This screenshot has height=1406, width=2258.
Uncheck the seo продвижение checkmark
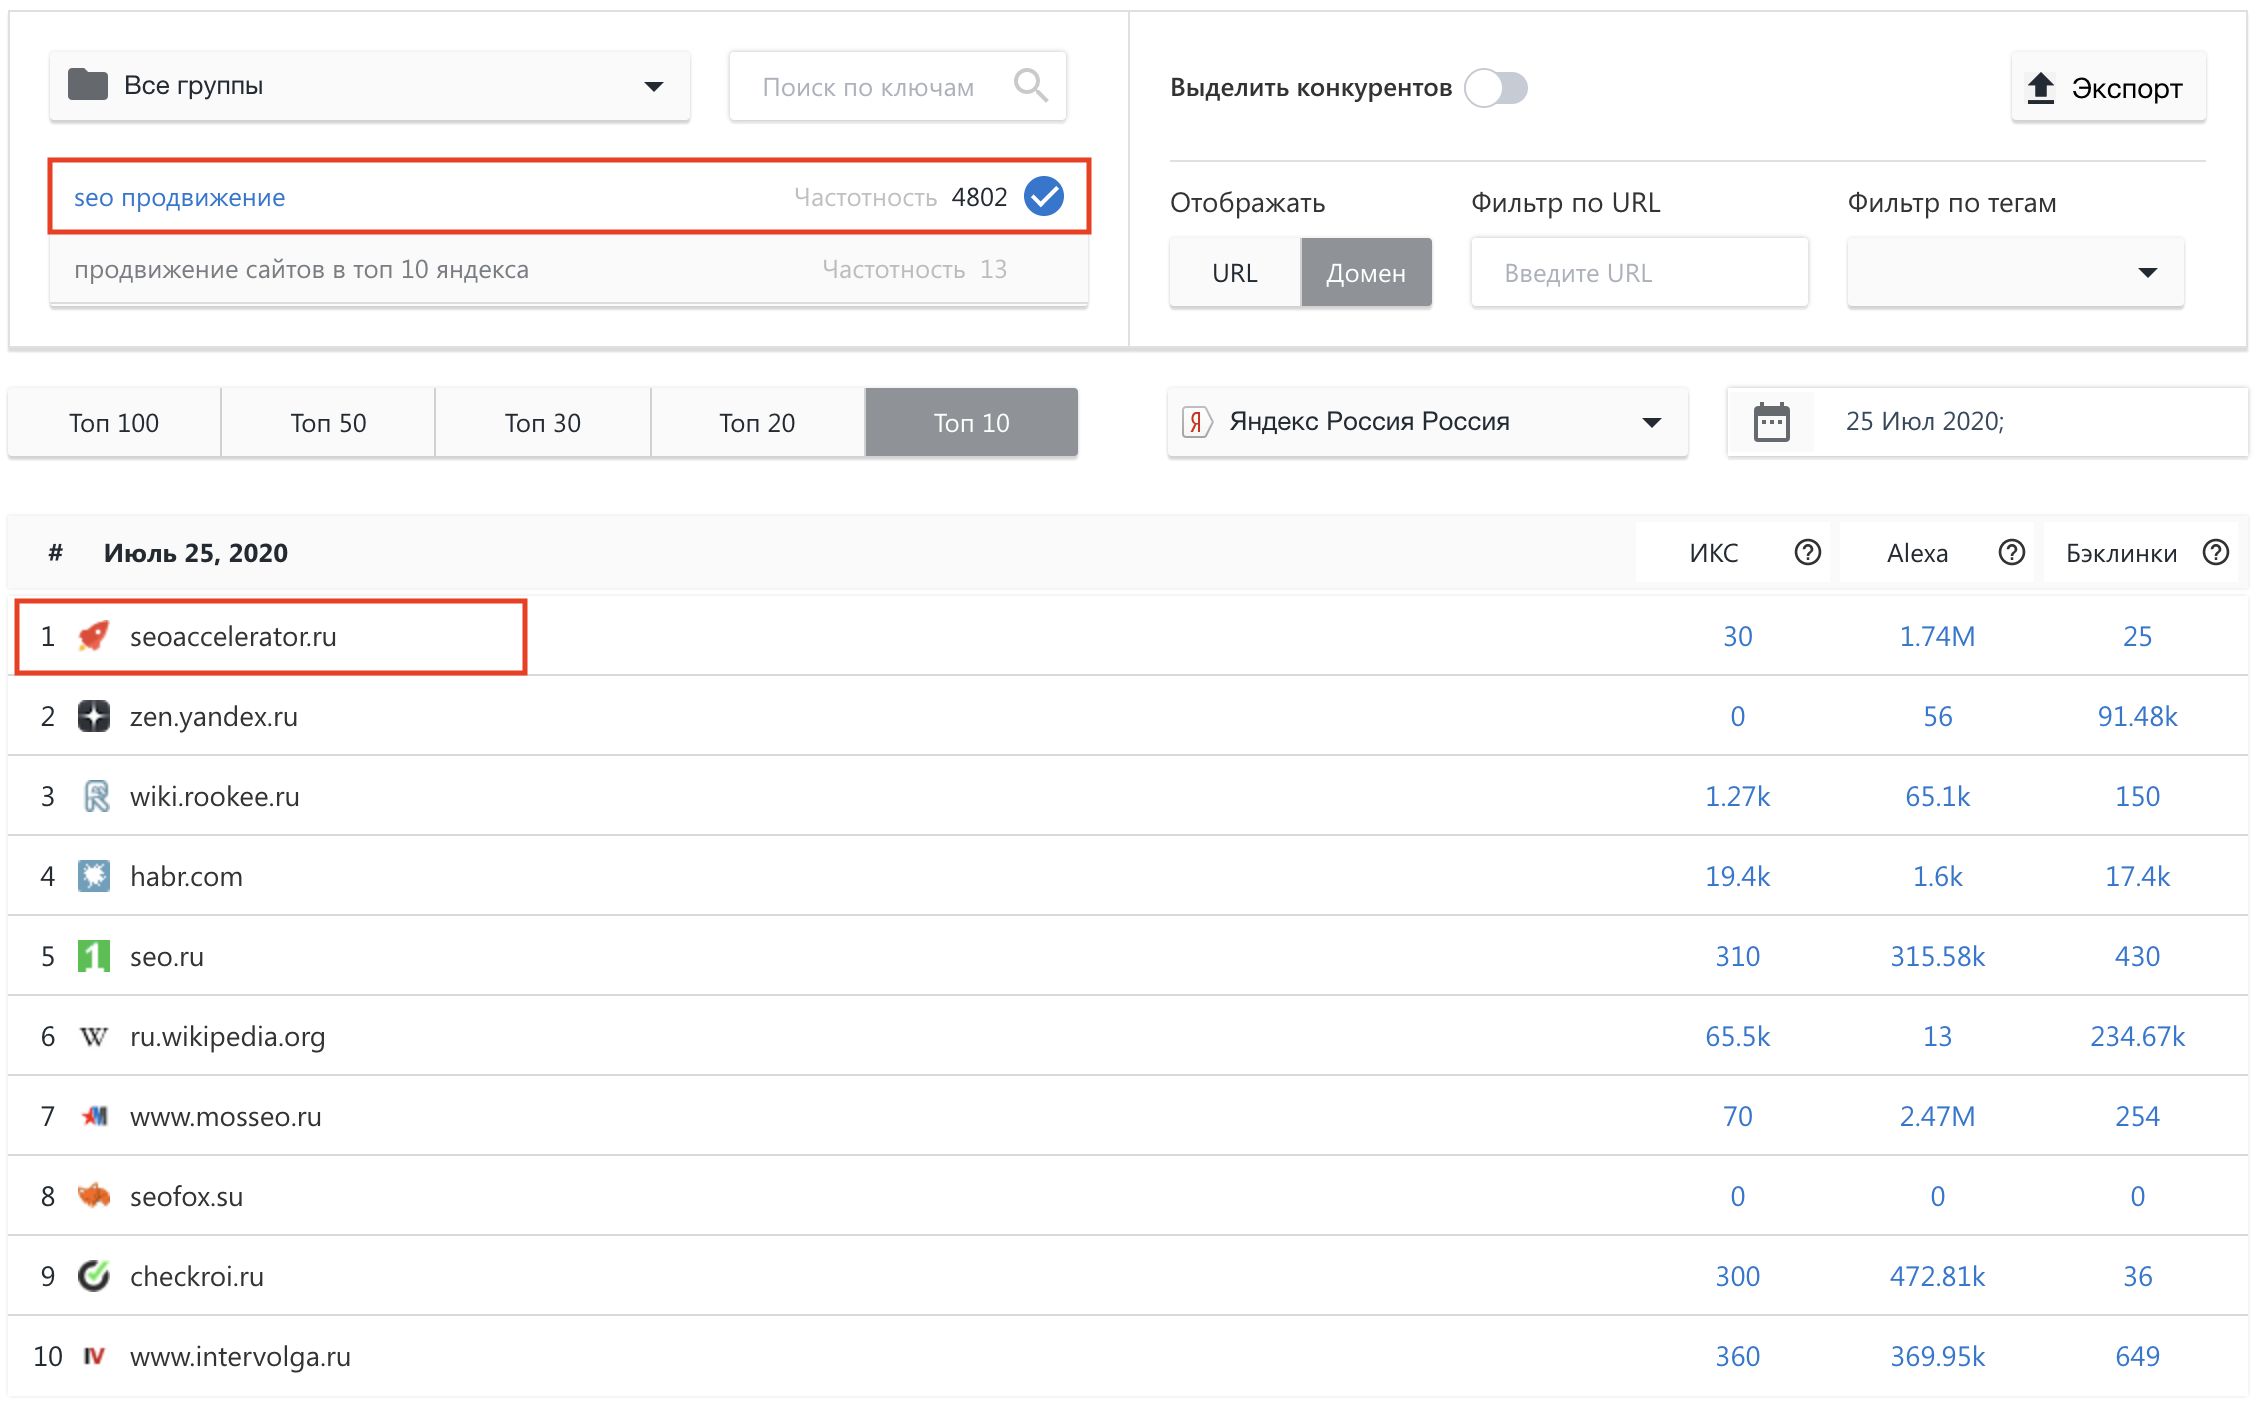click(x=1043, y=196)
